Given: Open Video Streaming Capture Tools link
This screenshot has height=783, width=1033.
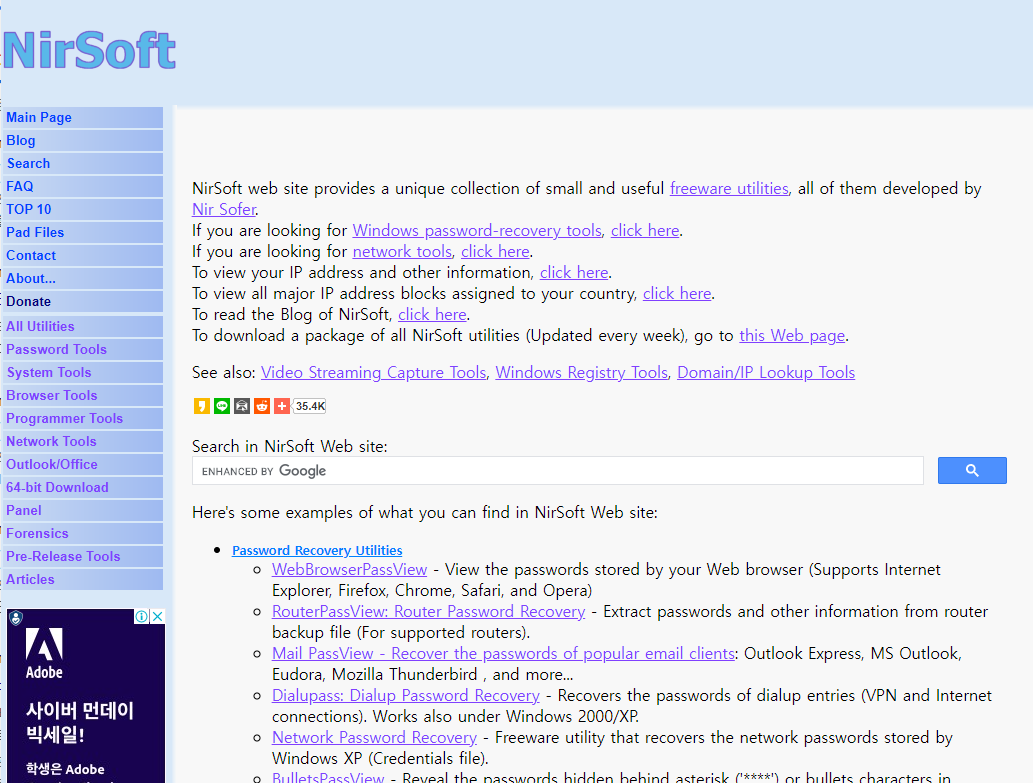Looking at the screenshot, I should point(374,373).
